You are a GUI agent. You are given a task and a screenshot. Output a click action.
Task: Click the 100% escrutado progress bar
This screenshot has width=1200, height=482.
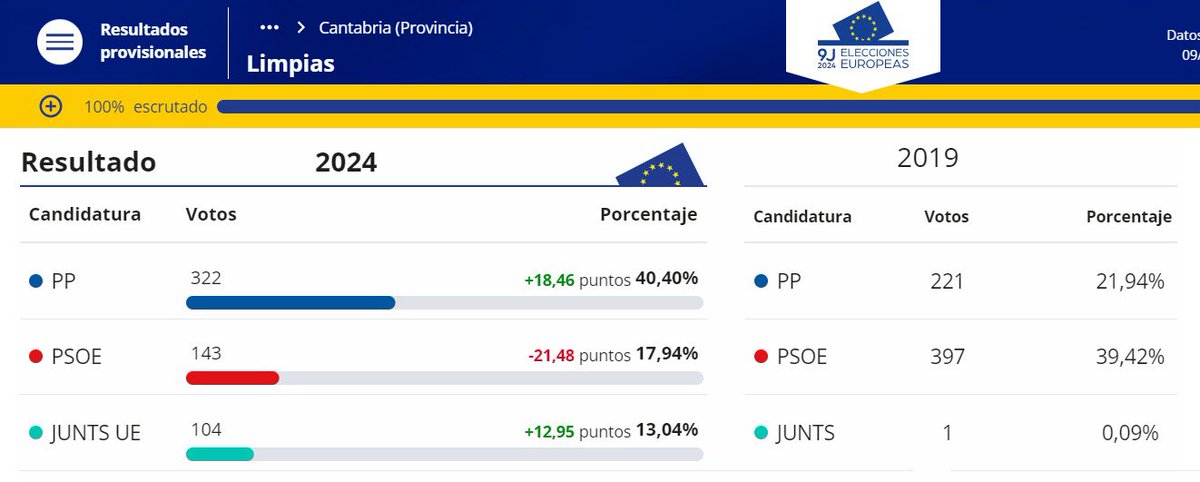coord(708,106)
